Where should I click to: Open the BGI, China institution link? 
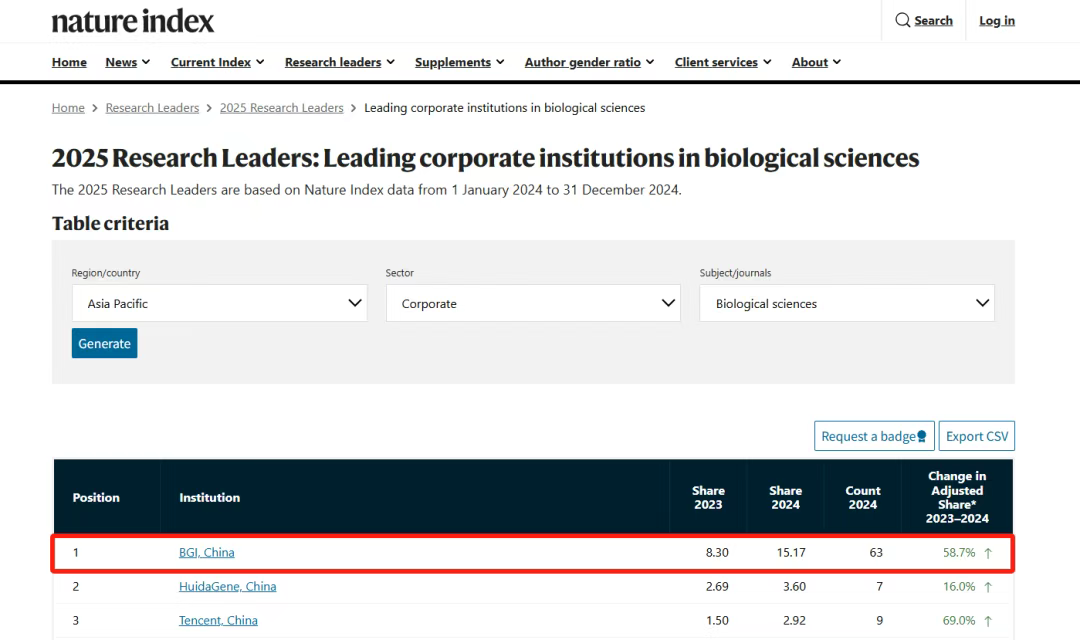click(x=207, y=553)
